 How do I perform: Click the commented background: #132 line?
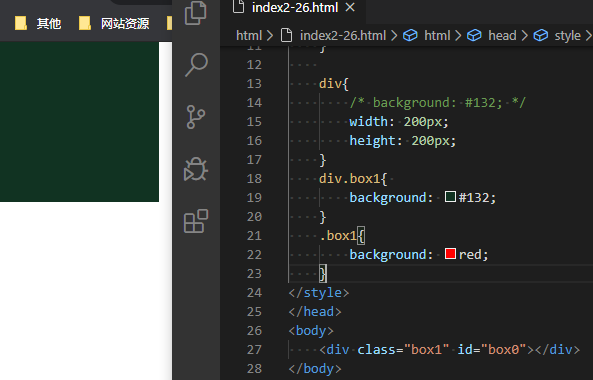point(438,102)
